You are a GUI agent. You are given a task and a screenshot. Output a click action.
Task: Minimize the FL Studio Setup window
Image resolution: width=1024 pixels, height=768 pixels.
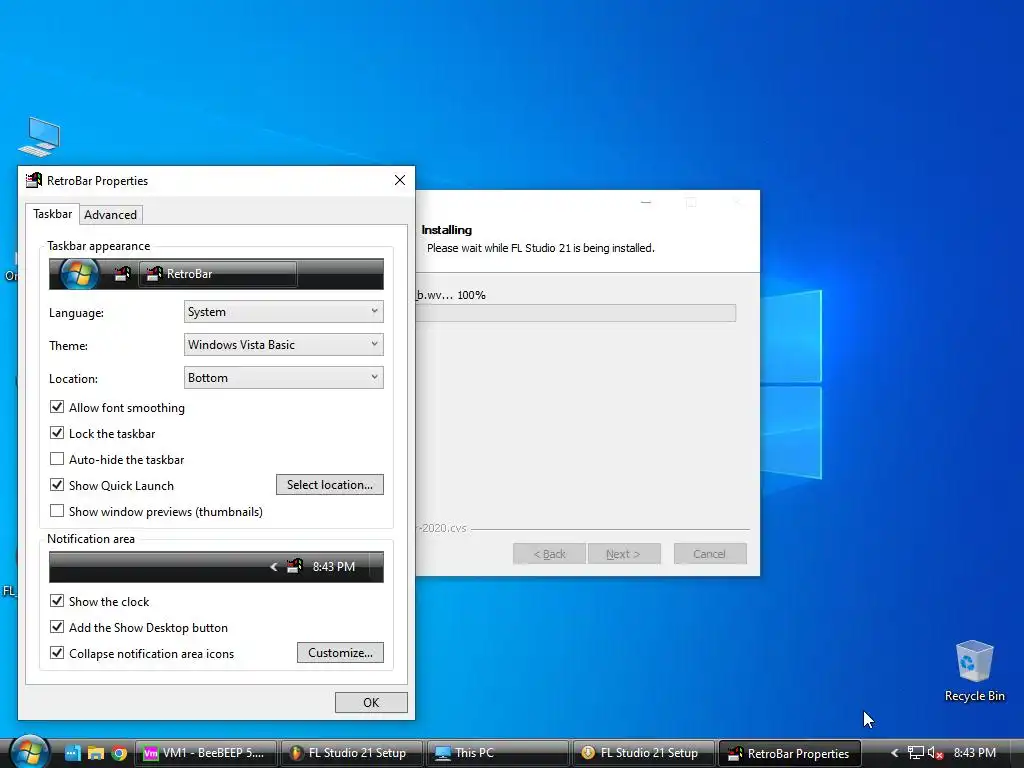[646, 202]
